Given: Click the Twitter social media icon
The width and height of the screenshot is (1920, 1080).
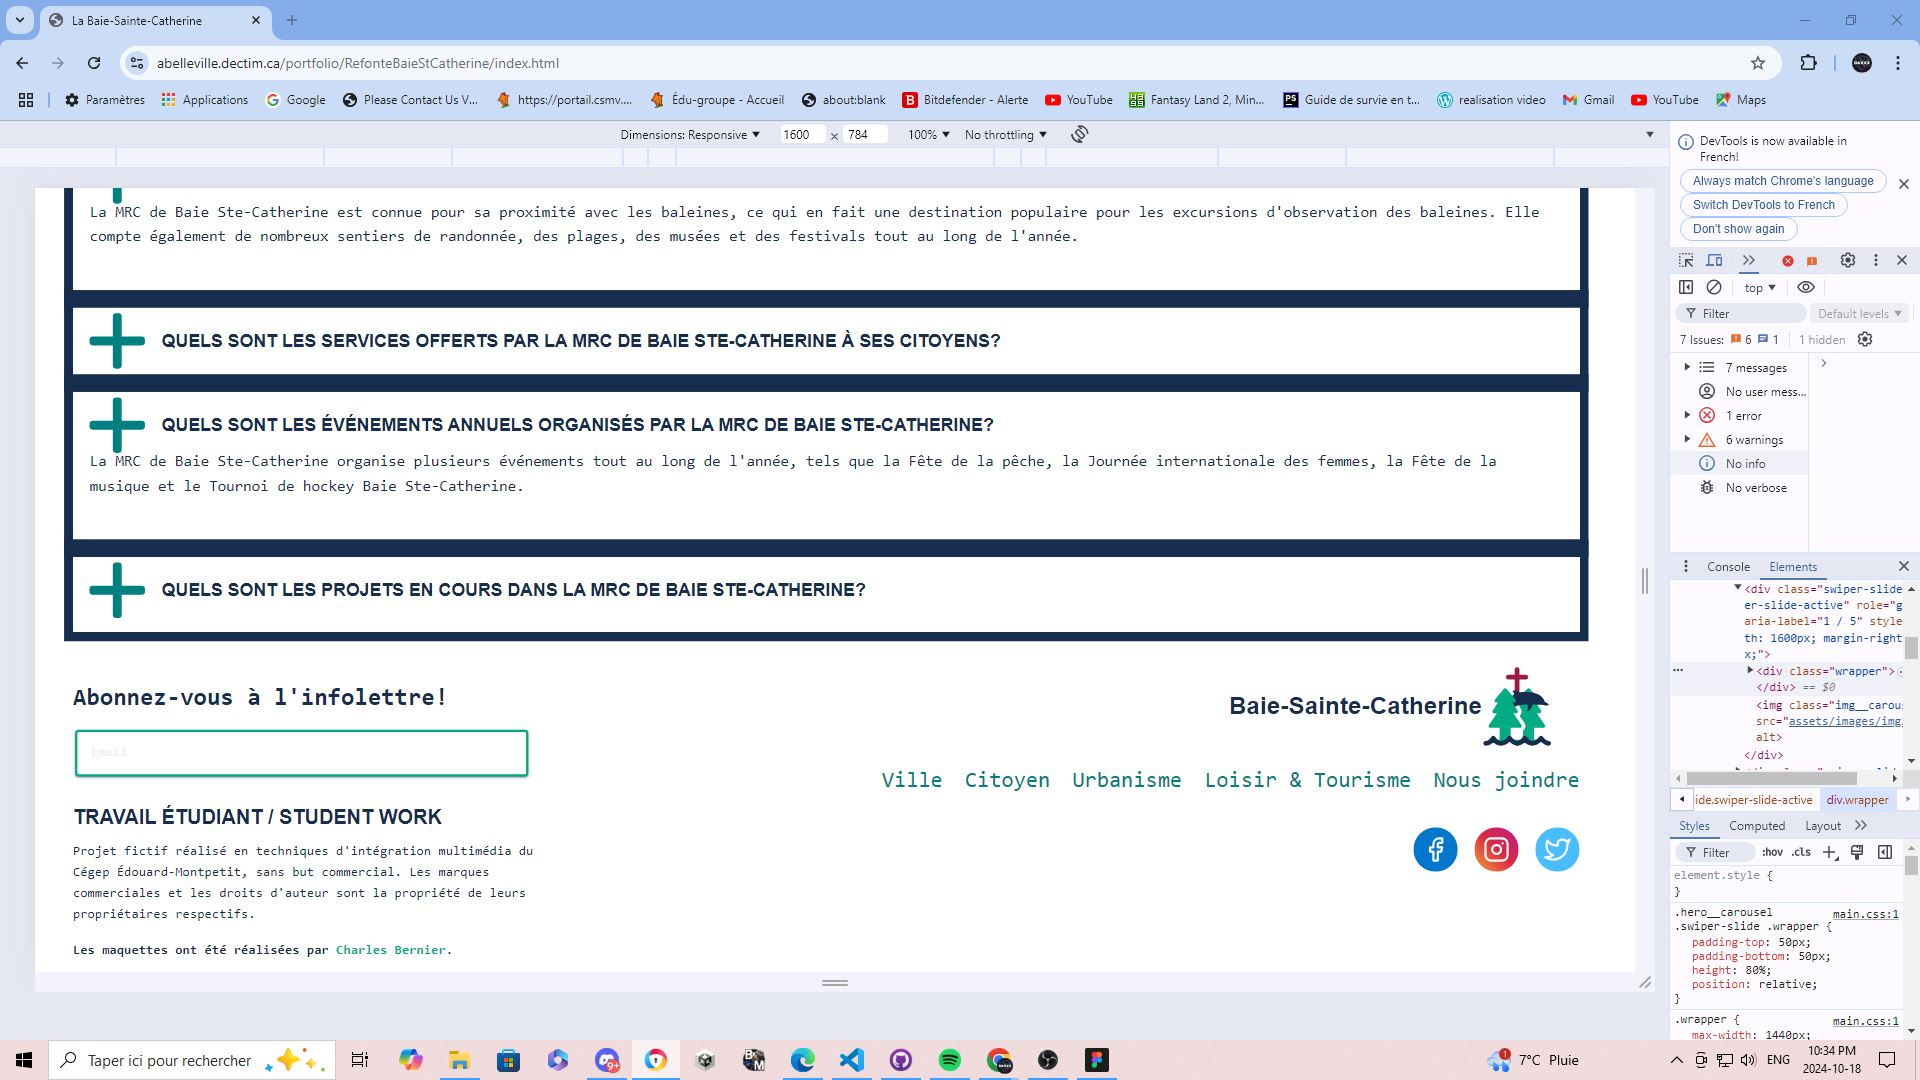Looking at the screenshot, I should (1557, 848).
